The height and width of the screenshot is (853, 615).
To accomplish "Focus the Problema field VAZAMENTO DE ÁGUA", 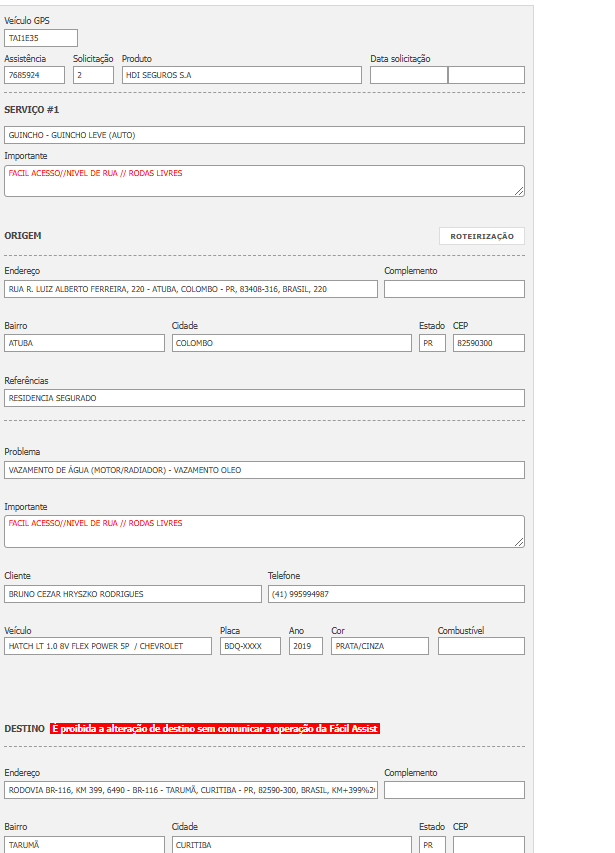I will 264,470.
